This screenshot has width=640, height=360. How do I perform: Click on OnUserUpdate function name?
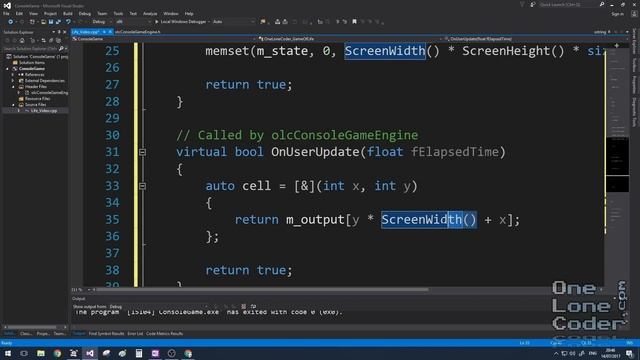pos(315,152)
